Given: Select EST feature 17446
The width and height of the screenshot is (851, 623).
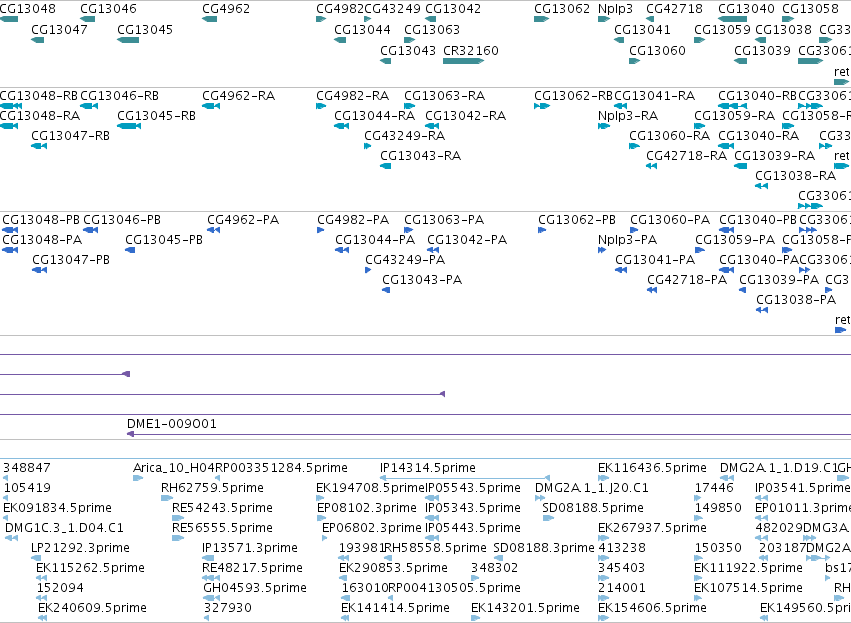Looking at the screenshot, I should coord(714,488).
